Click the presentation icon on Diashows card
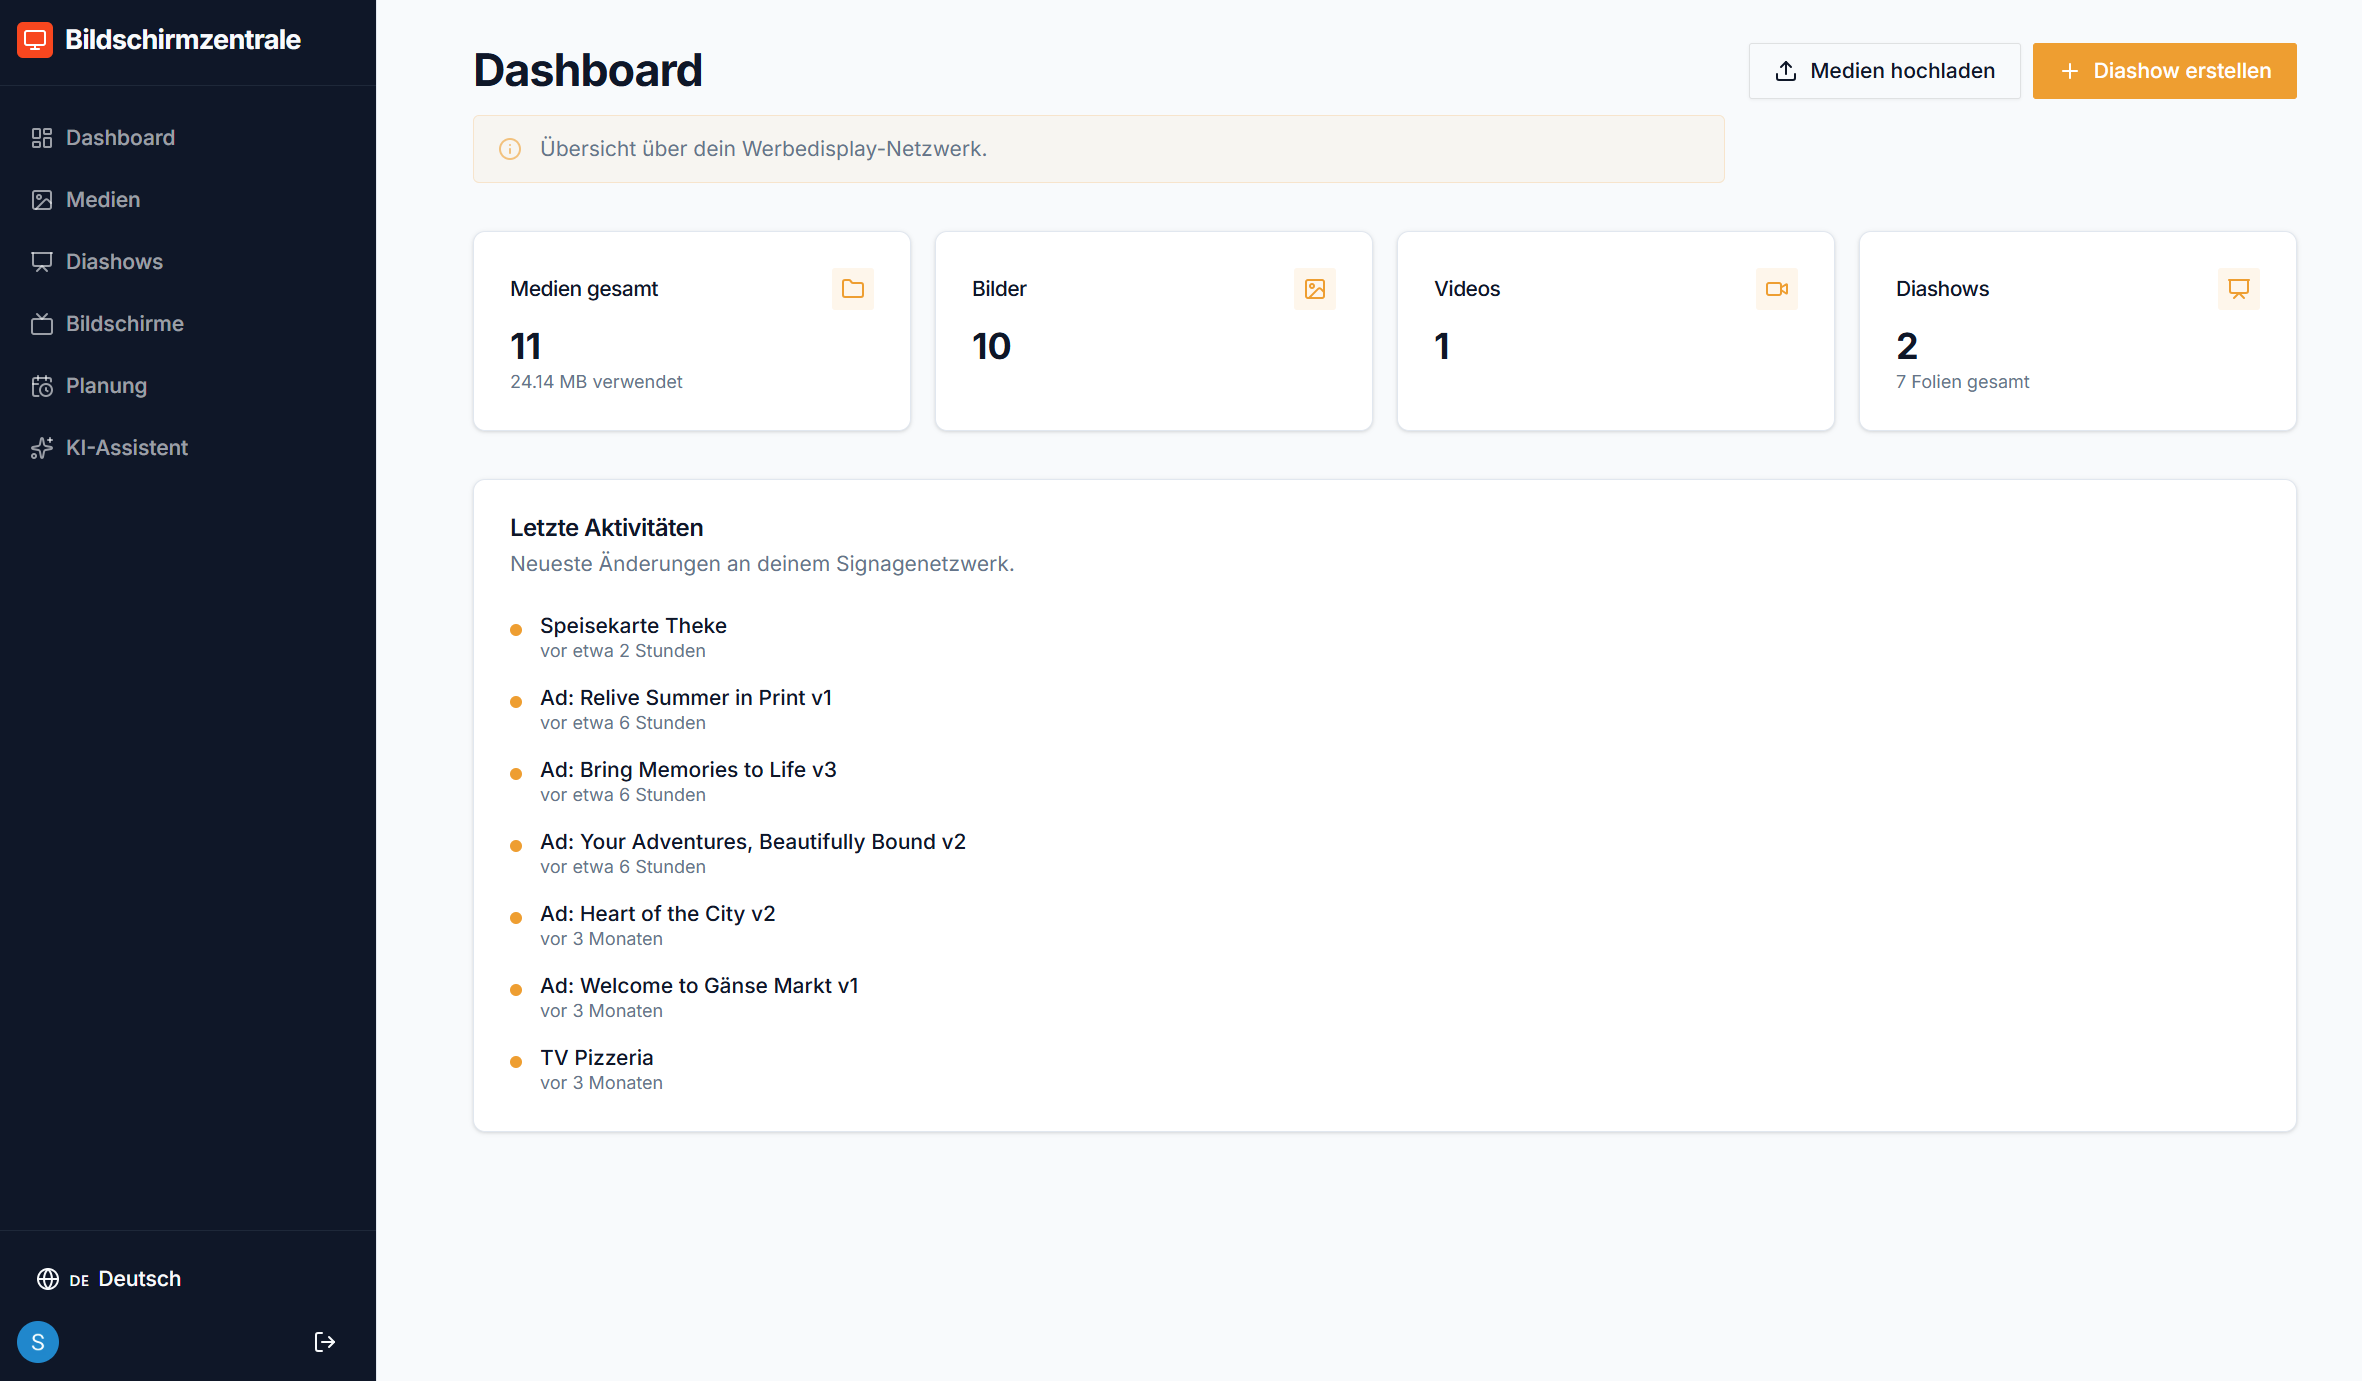Image resolution: width=2362 pixels, height=1381 pixels. [2239, 289]
